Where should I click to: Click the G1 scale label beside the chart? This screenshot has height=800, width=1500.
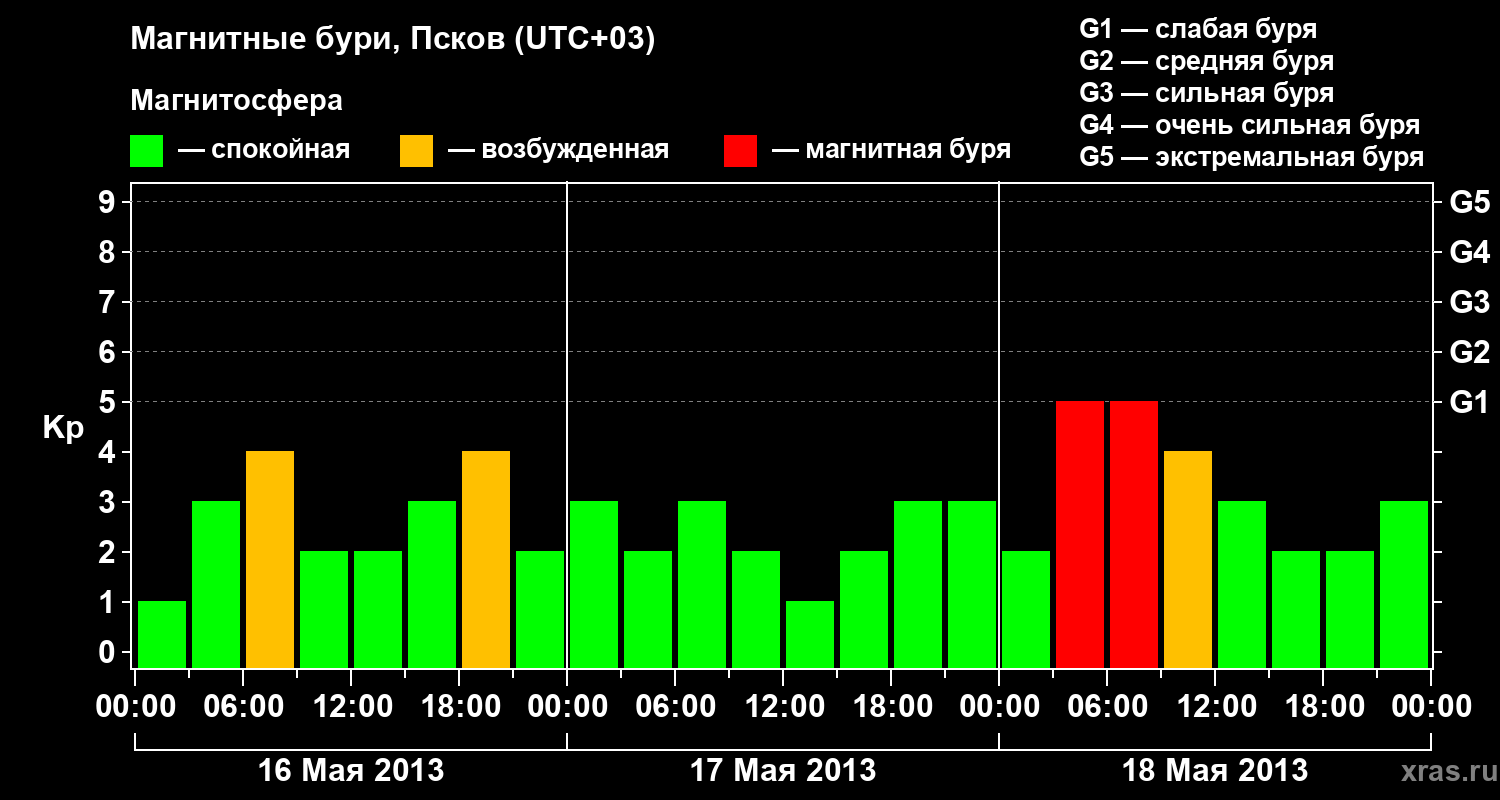point(1469,402)
